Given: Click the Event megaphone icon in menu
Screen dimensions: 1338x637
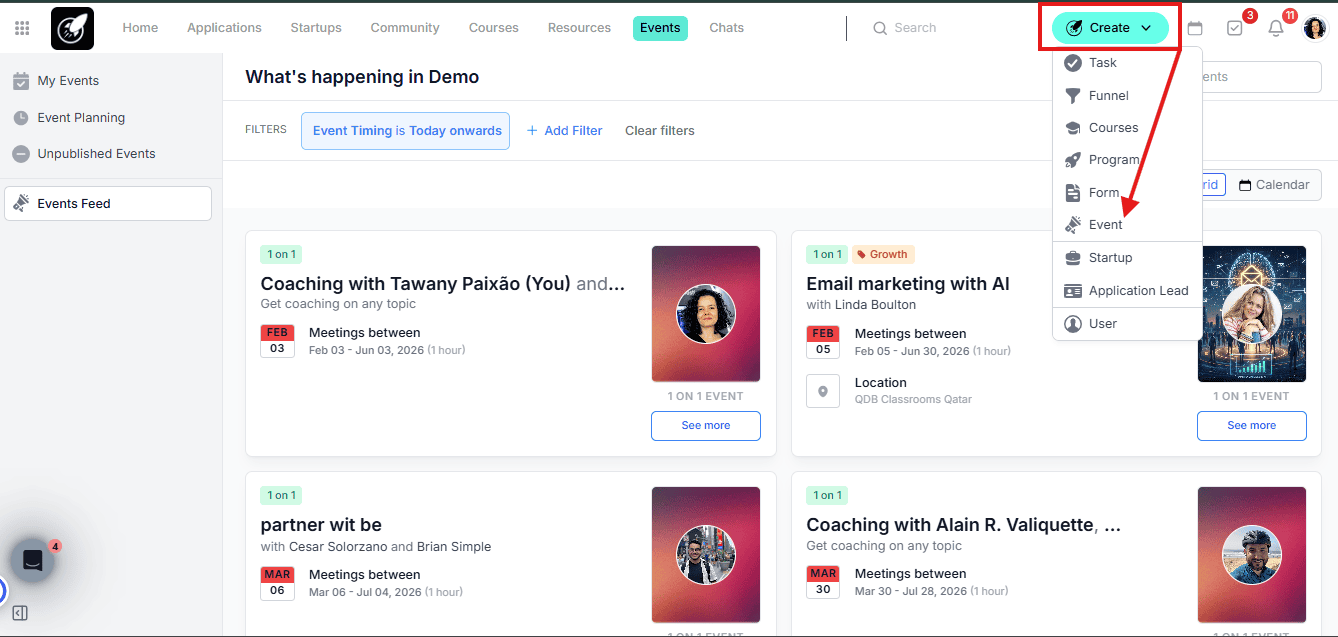Looking at the screenshot, I should pos(1073,225).
